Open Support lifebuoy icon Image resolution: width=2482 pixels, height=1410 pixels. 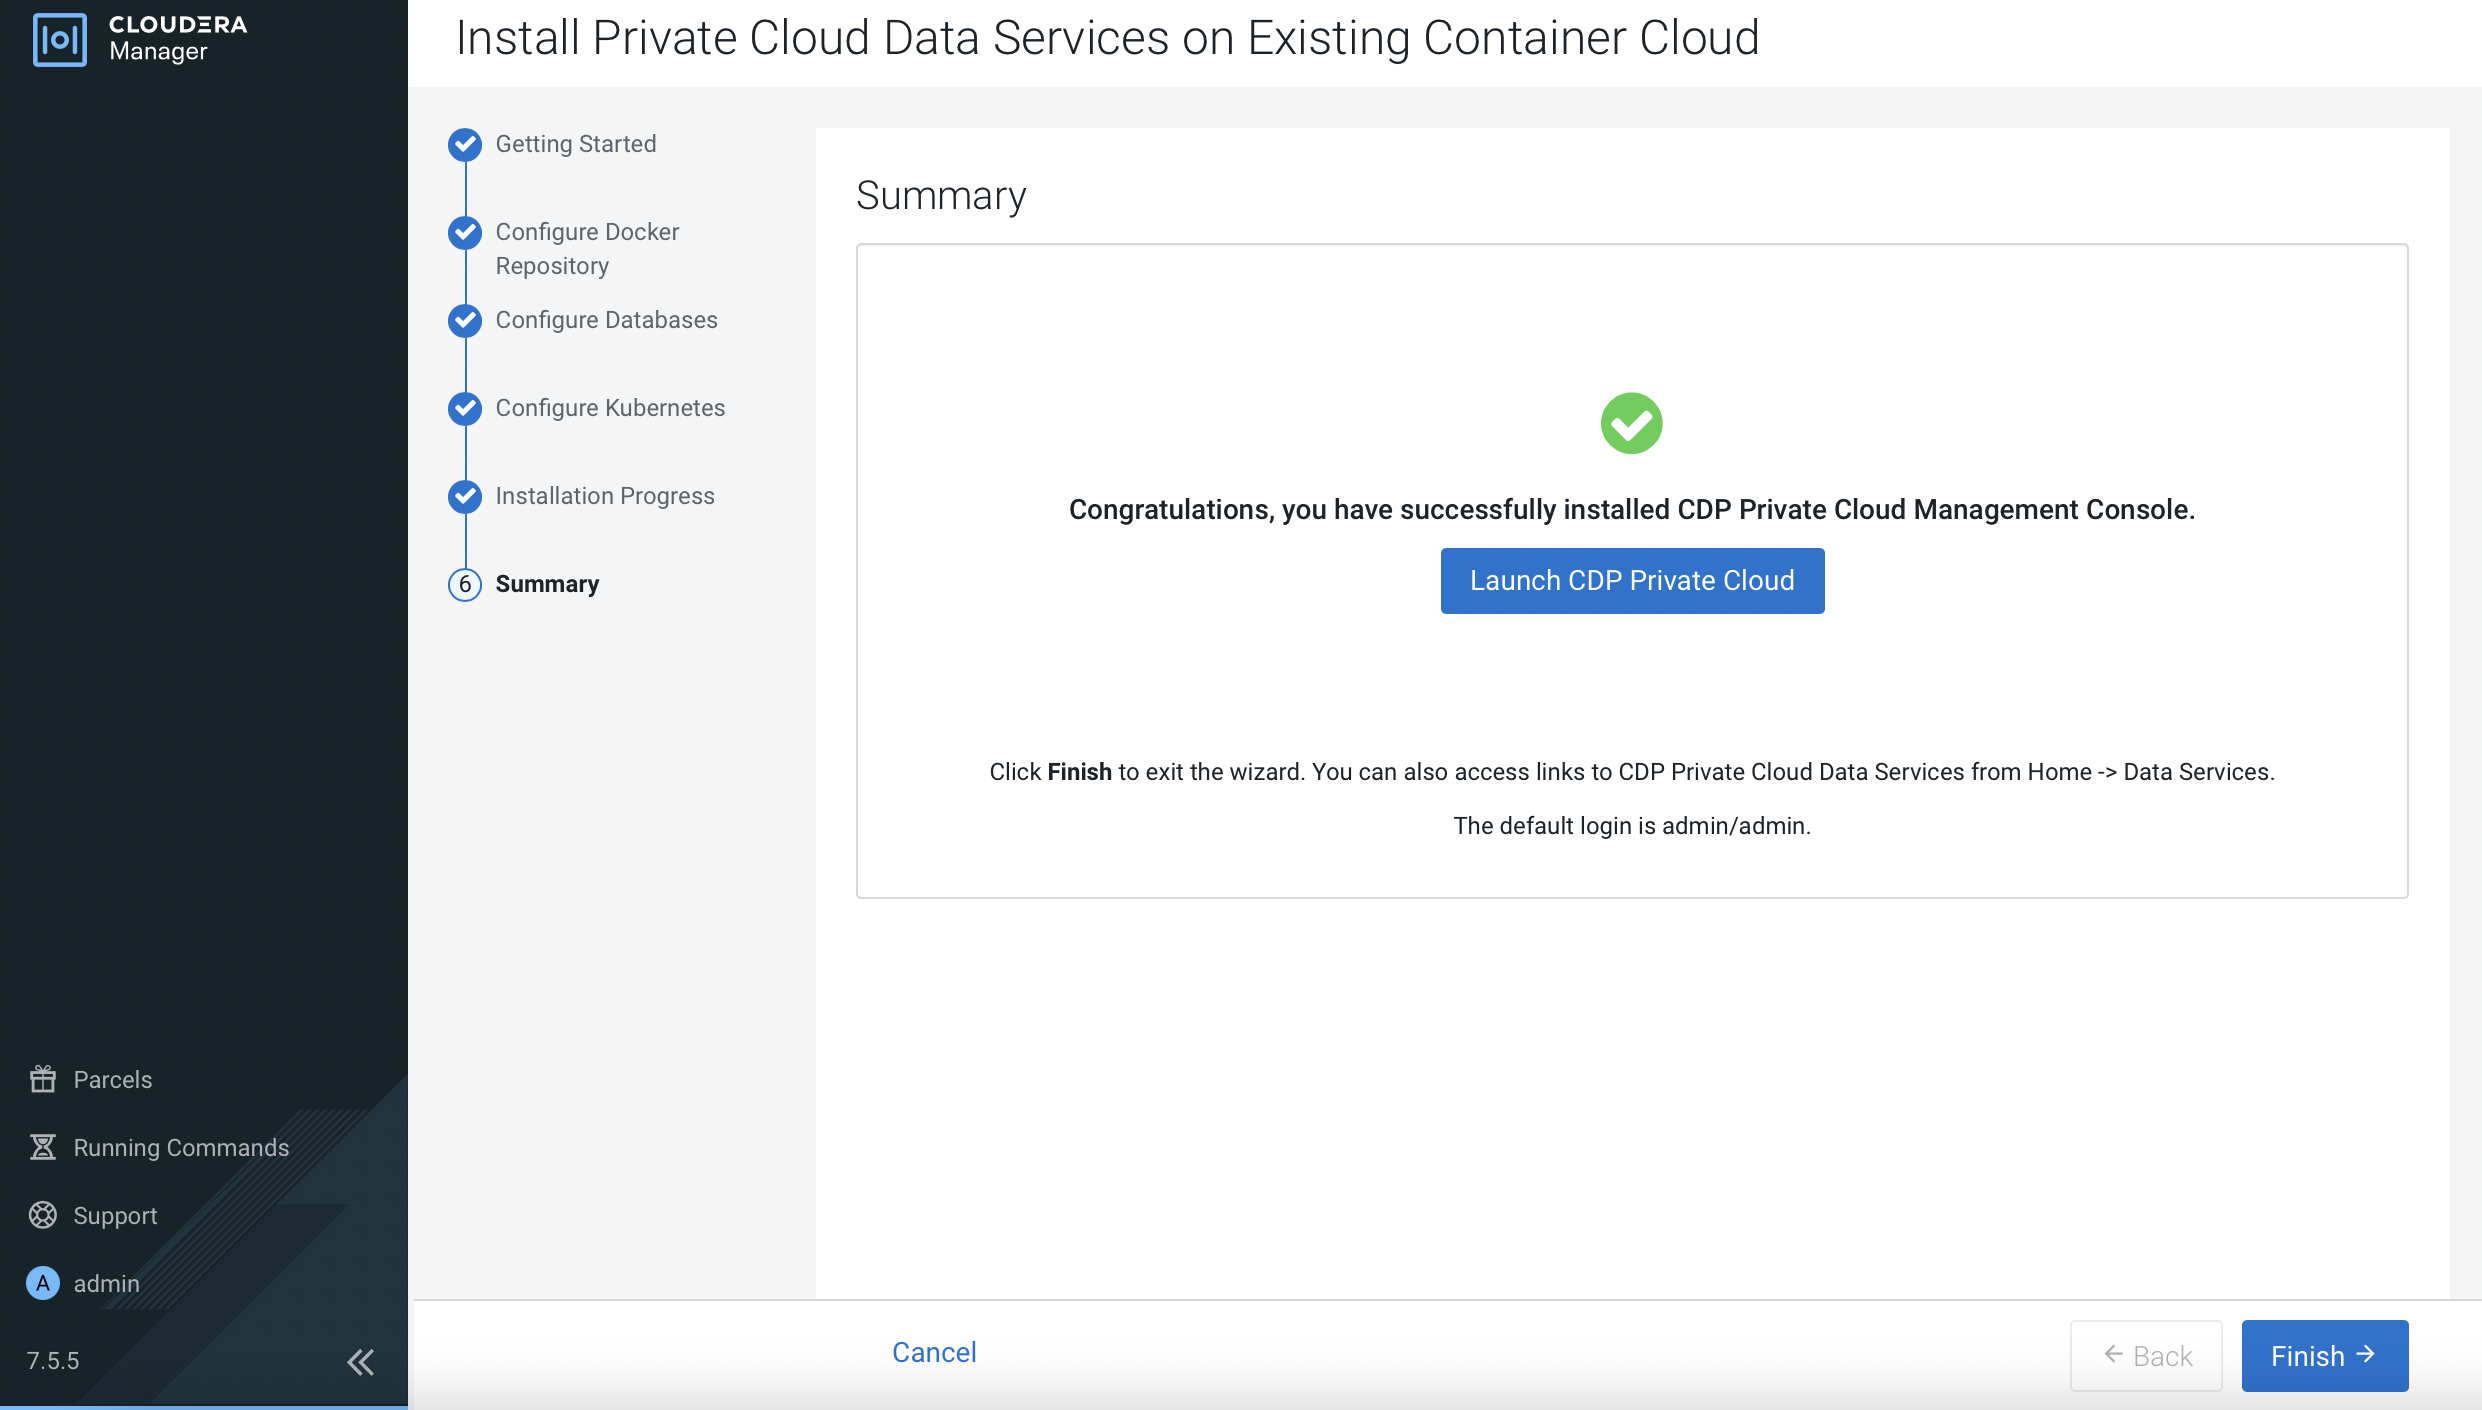43,1215
